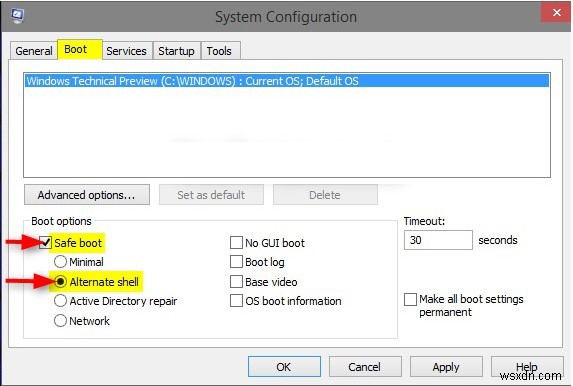This screenshot has width=573, height=386.
Task: Choose the Network safe boot option
Action: (60, 321)
